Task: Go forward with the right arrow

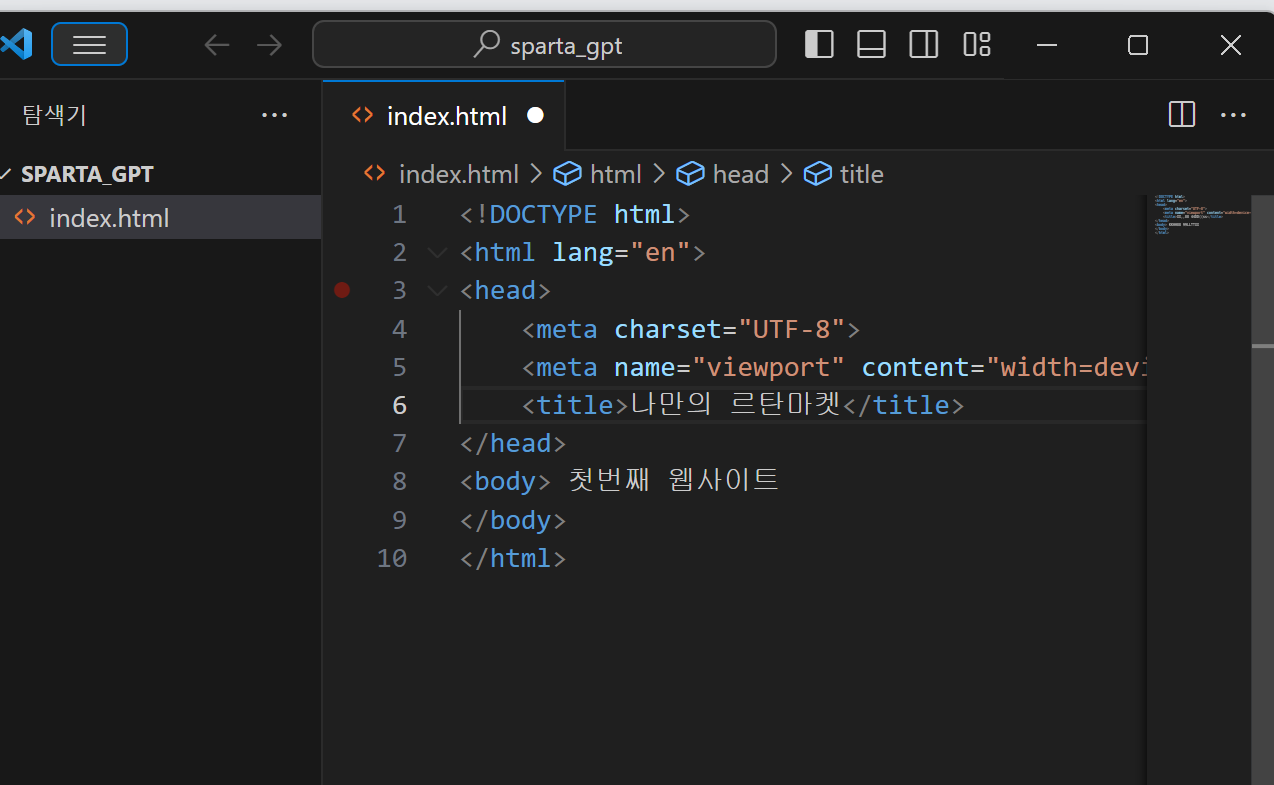Action: click(270, 44)
